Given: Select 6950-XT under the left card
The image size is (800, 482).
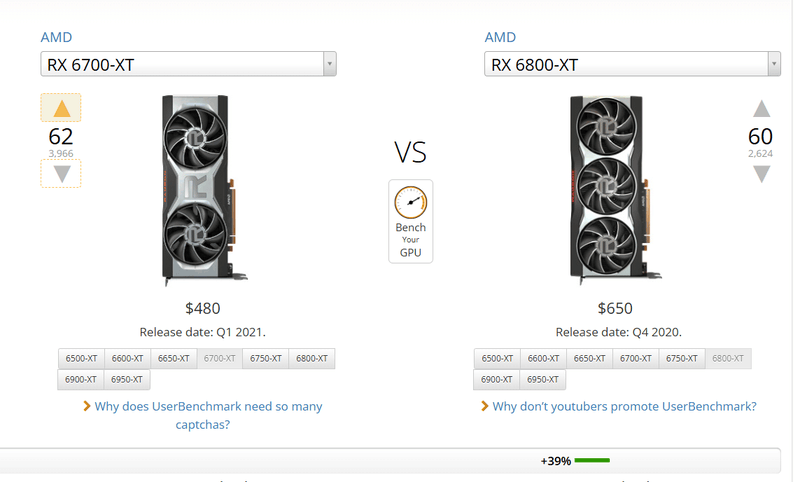Looking at the screenshot, I should click(127, 379).
